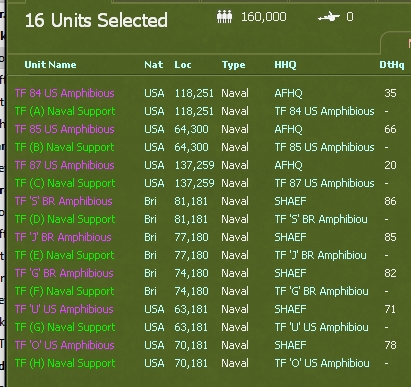Sort list by Loc column
This screenshot has width=411, height=387.
[x=183, y=65]
